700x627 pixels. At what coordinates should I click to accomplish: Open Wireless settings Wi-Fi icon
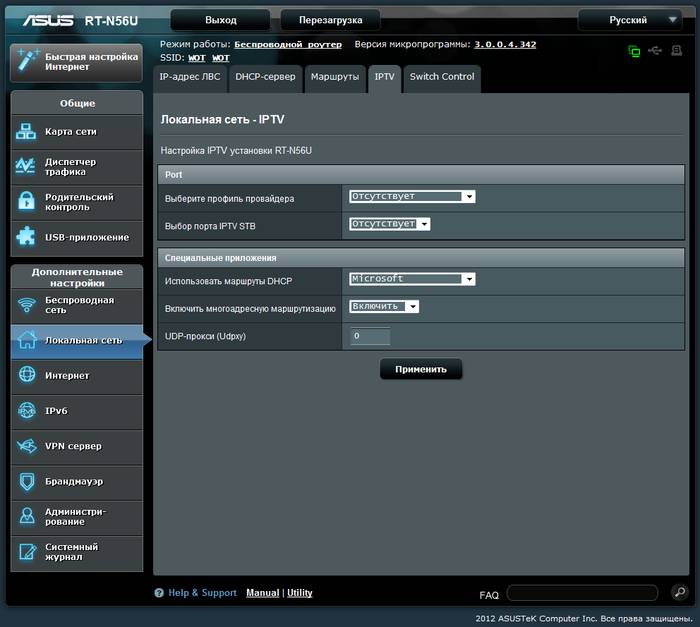27,305
